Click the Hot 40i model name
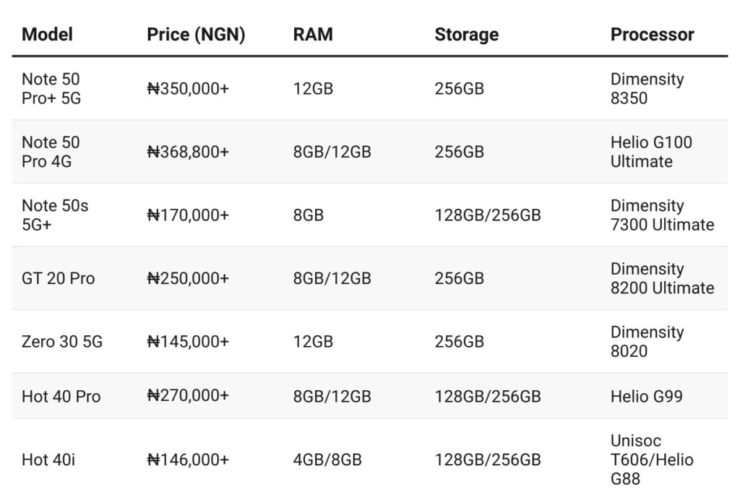This screenshot has width=740, height=500. tap(48, 459)
